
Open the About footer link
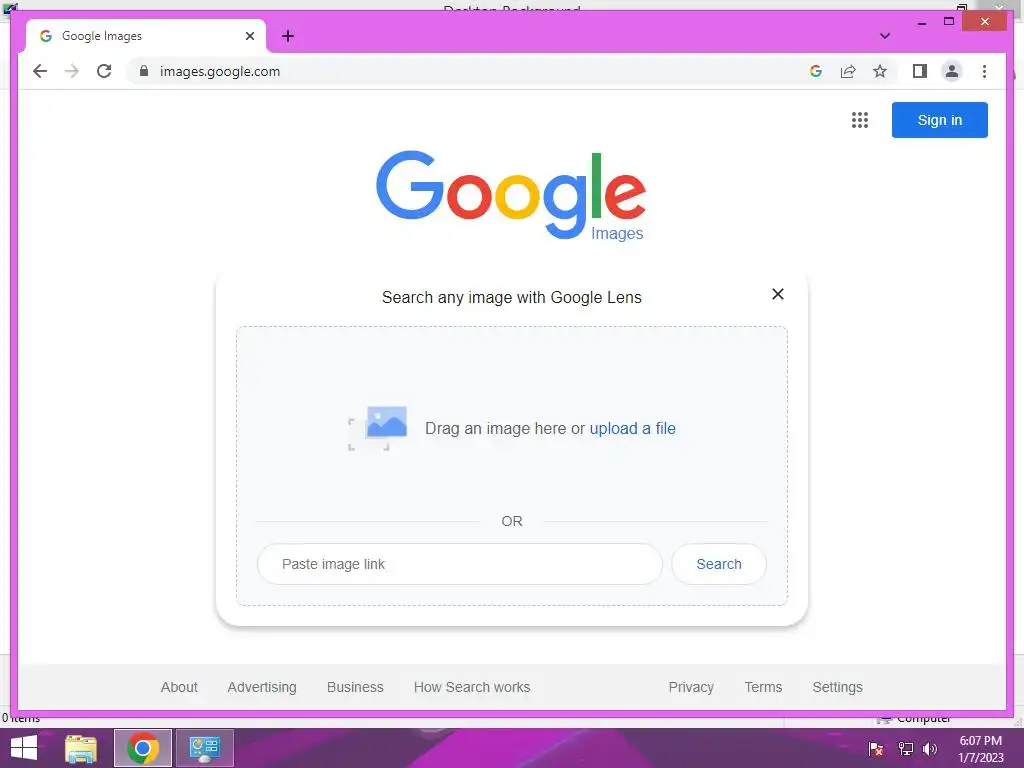[179, 687]
